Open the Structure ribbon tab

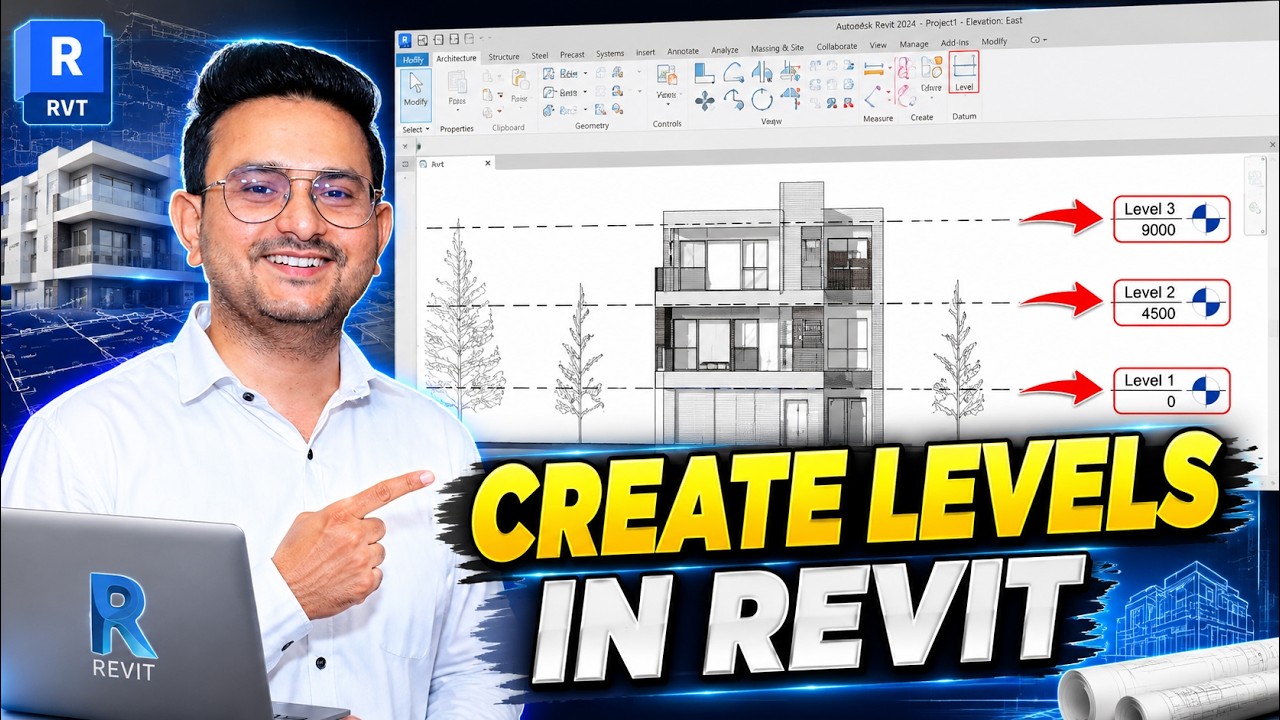503,57
